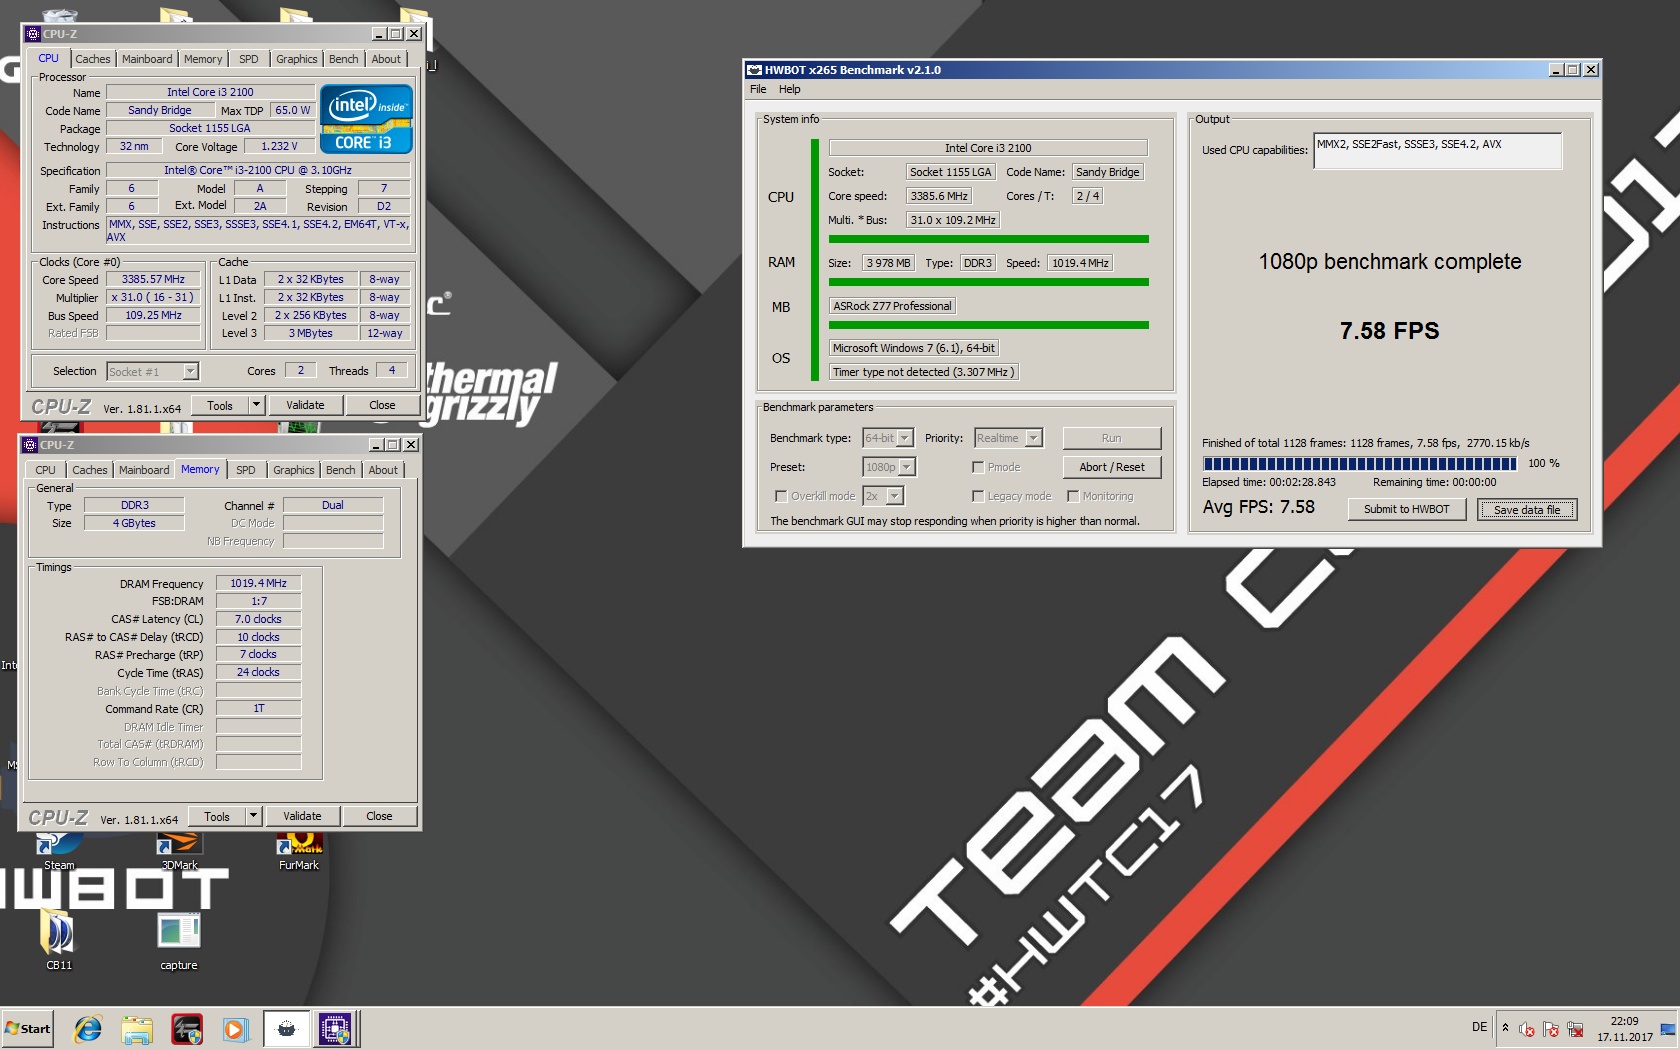Viewport: 1680px width, 1050px height.
Task: Toggle the Overkill mode checkbox
Action: pos(781,496)
